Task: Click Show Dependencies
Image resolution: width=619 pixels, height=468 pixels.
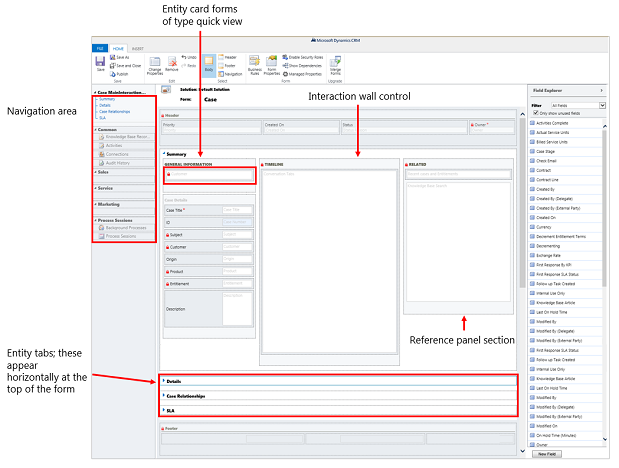Action: pyautogui.click(x=302, y=66)
